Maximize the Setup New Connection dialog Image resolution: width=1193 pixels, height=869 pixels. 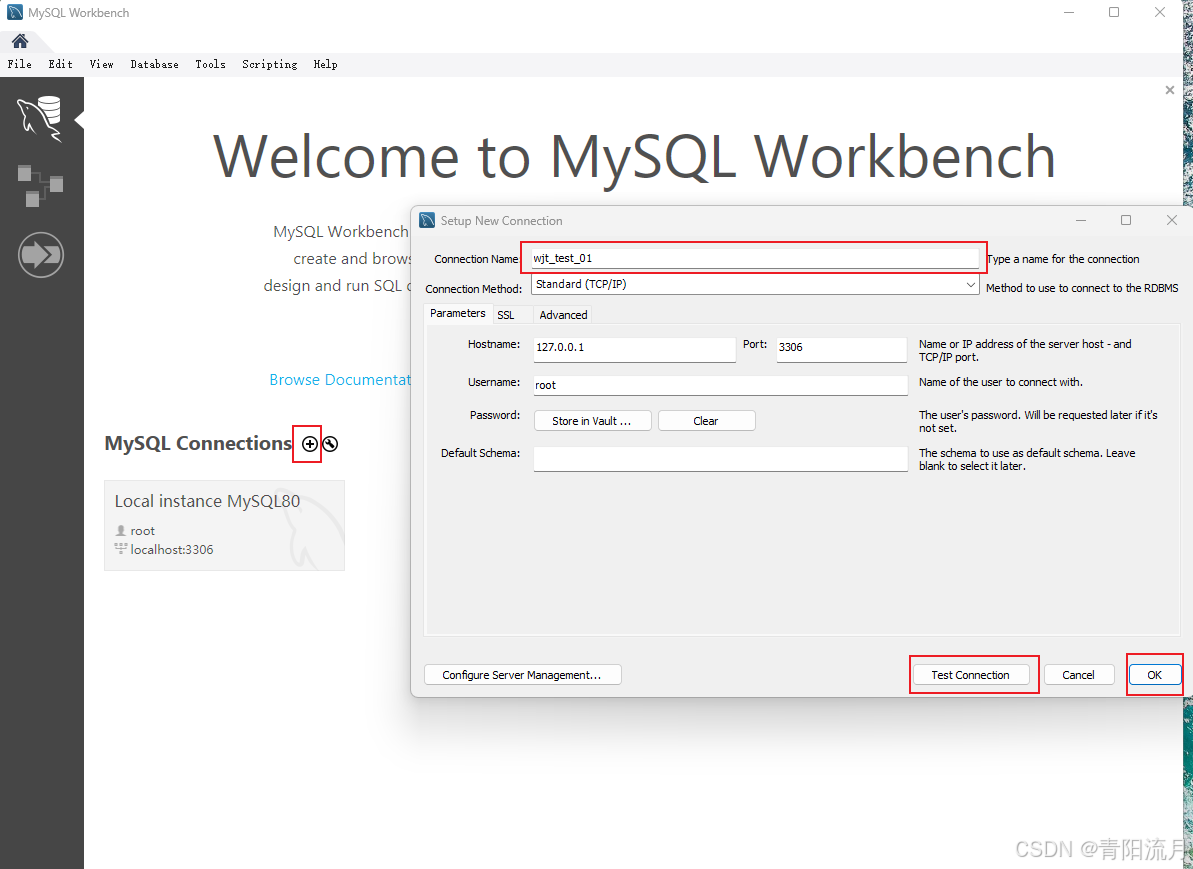pyautogui.click(x=1126, y=220)
